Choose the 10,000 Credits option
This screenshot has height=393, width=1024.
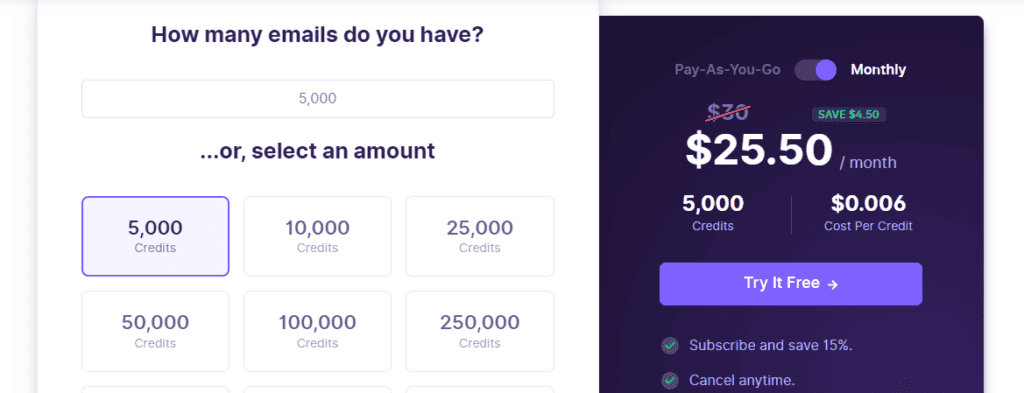(x=317, y=236)
